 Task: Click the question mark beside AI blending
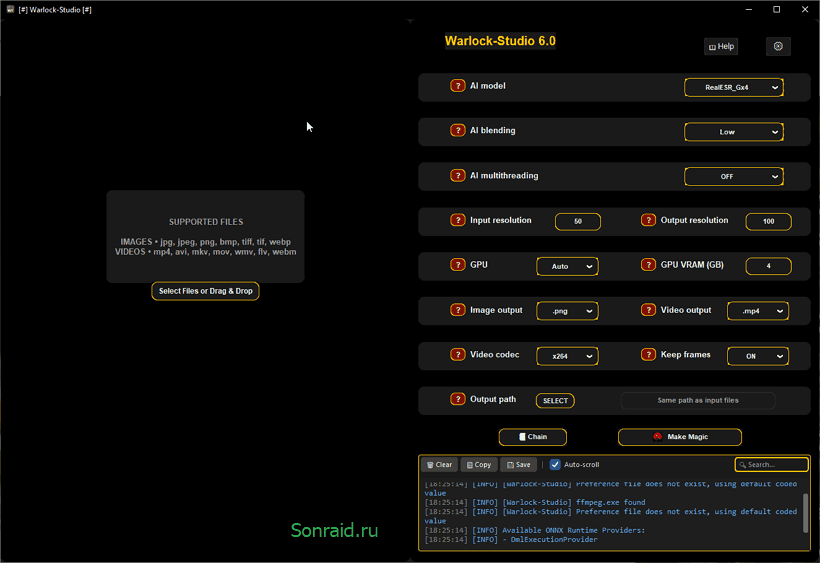click(458, 130)
